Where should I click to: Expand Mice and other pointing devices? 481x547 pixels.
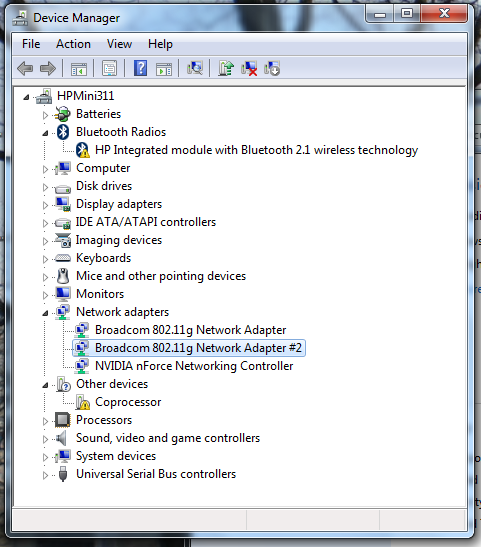[45, 277]
